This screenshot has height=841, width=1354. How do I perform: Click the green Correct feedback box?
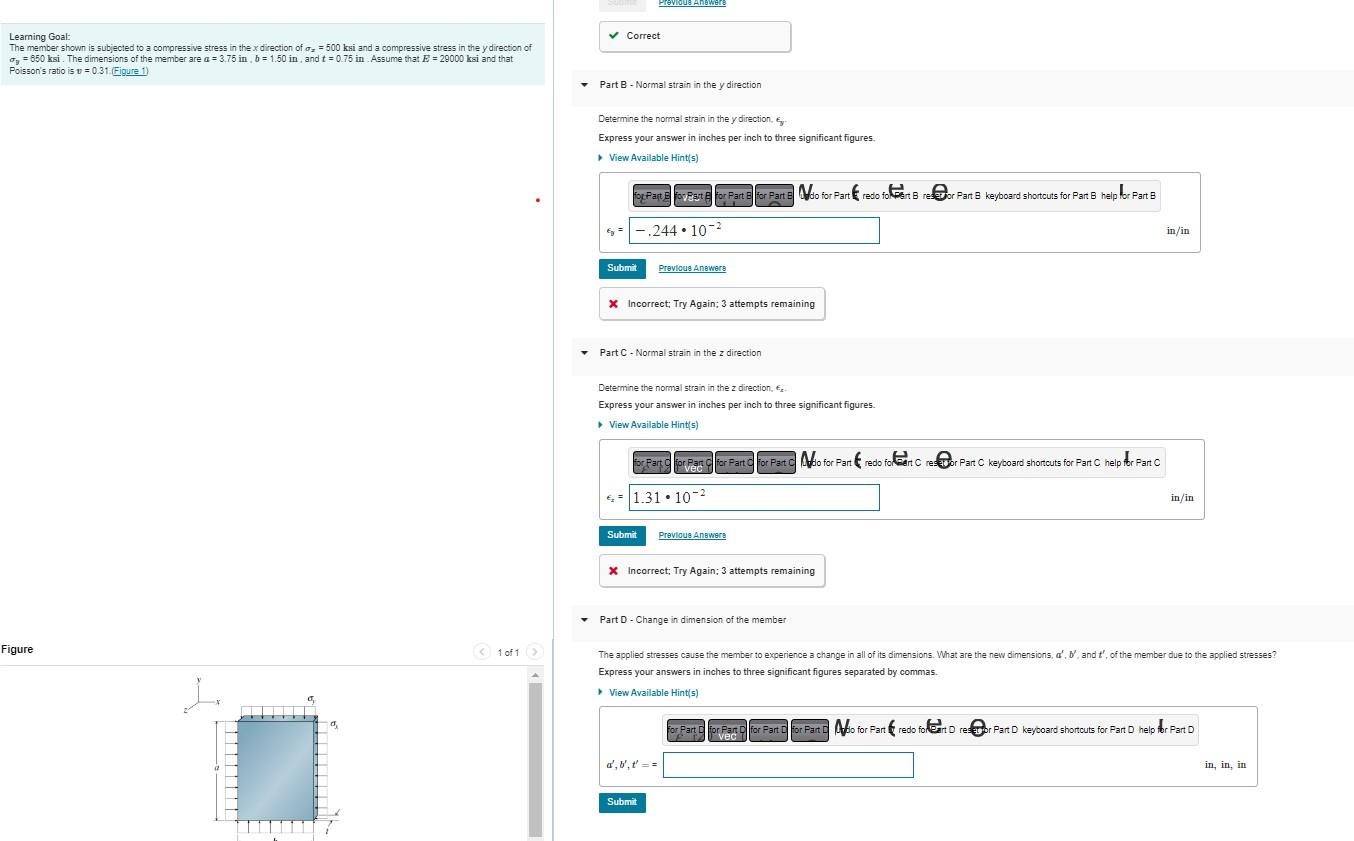click(x=695, y=36)
